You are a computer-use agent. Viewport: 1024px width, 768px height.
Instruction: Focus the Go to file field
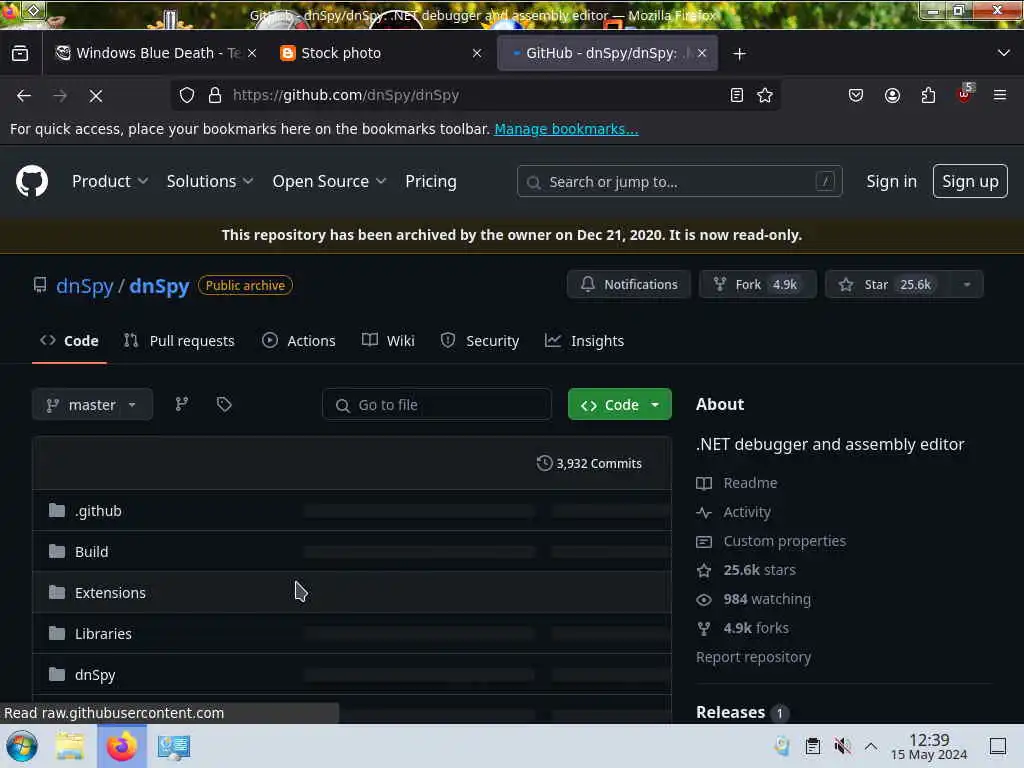437,405
